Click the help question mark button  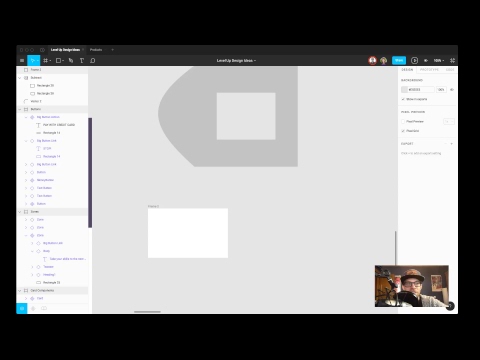click(450, 306)
